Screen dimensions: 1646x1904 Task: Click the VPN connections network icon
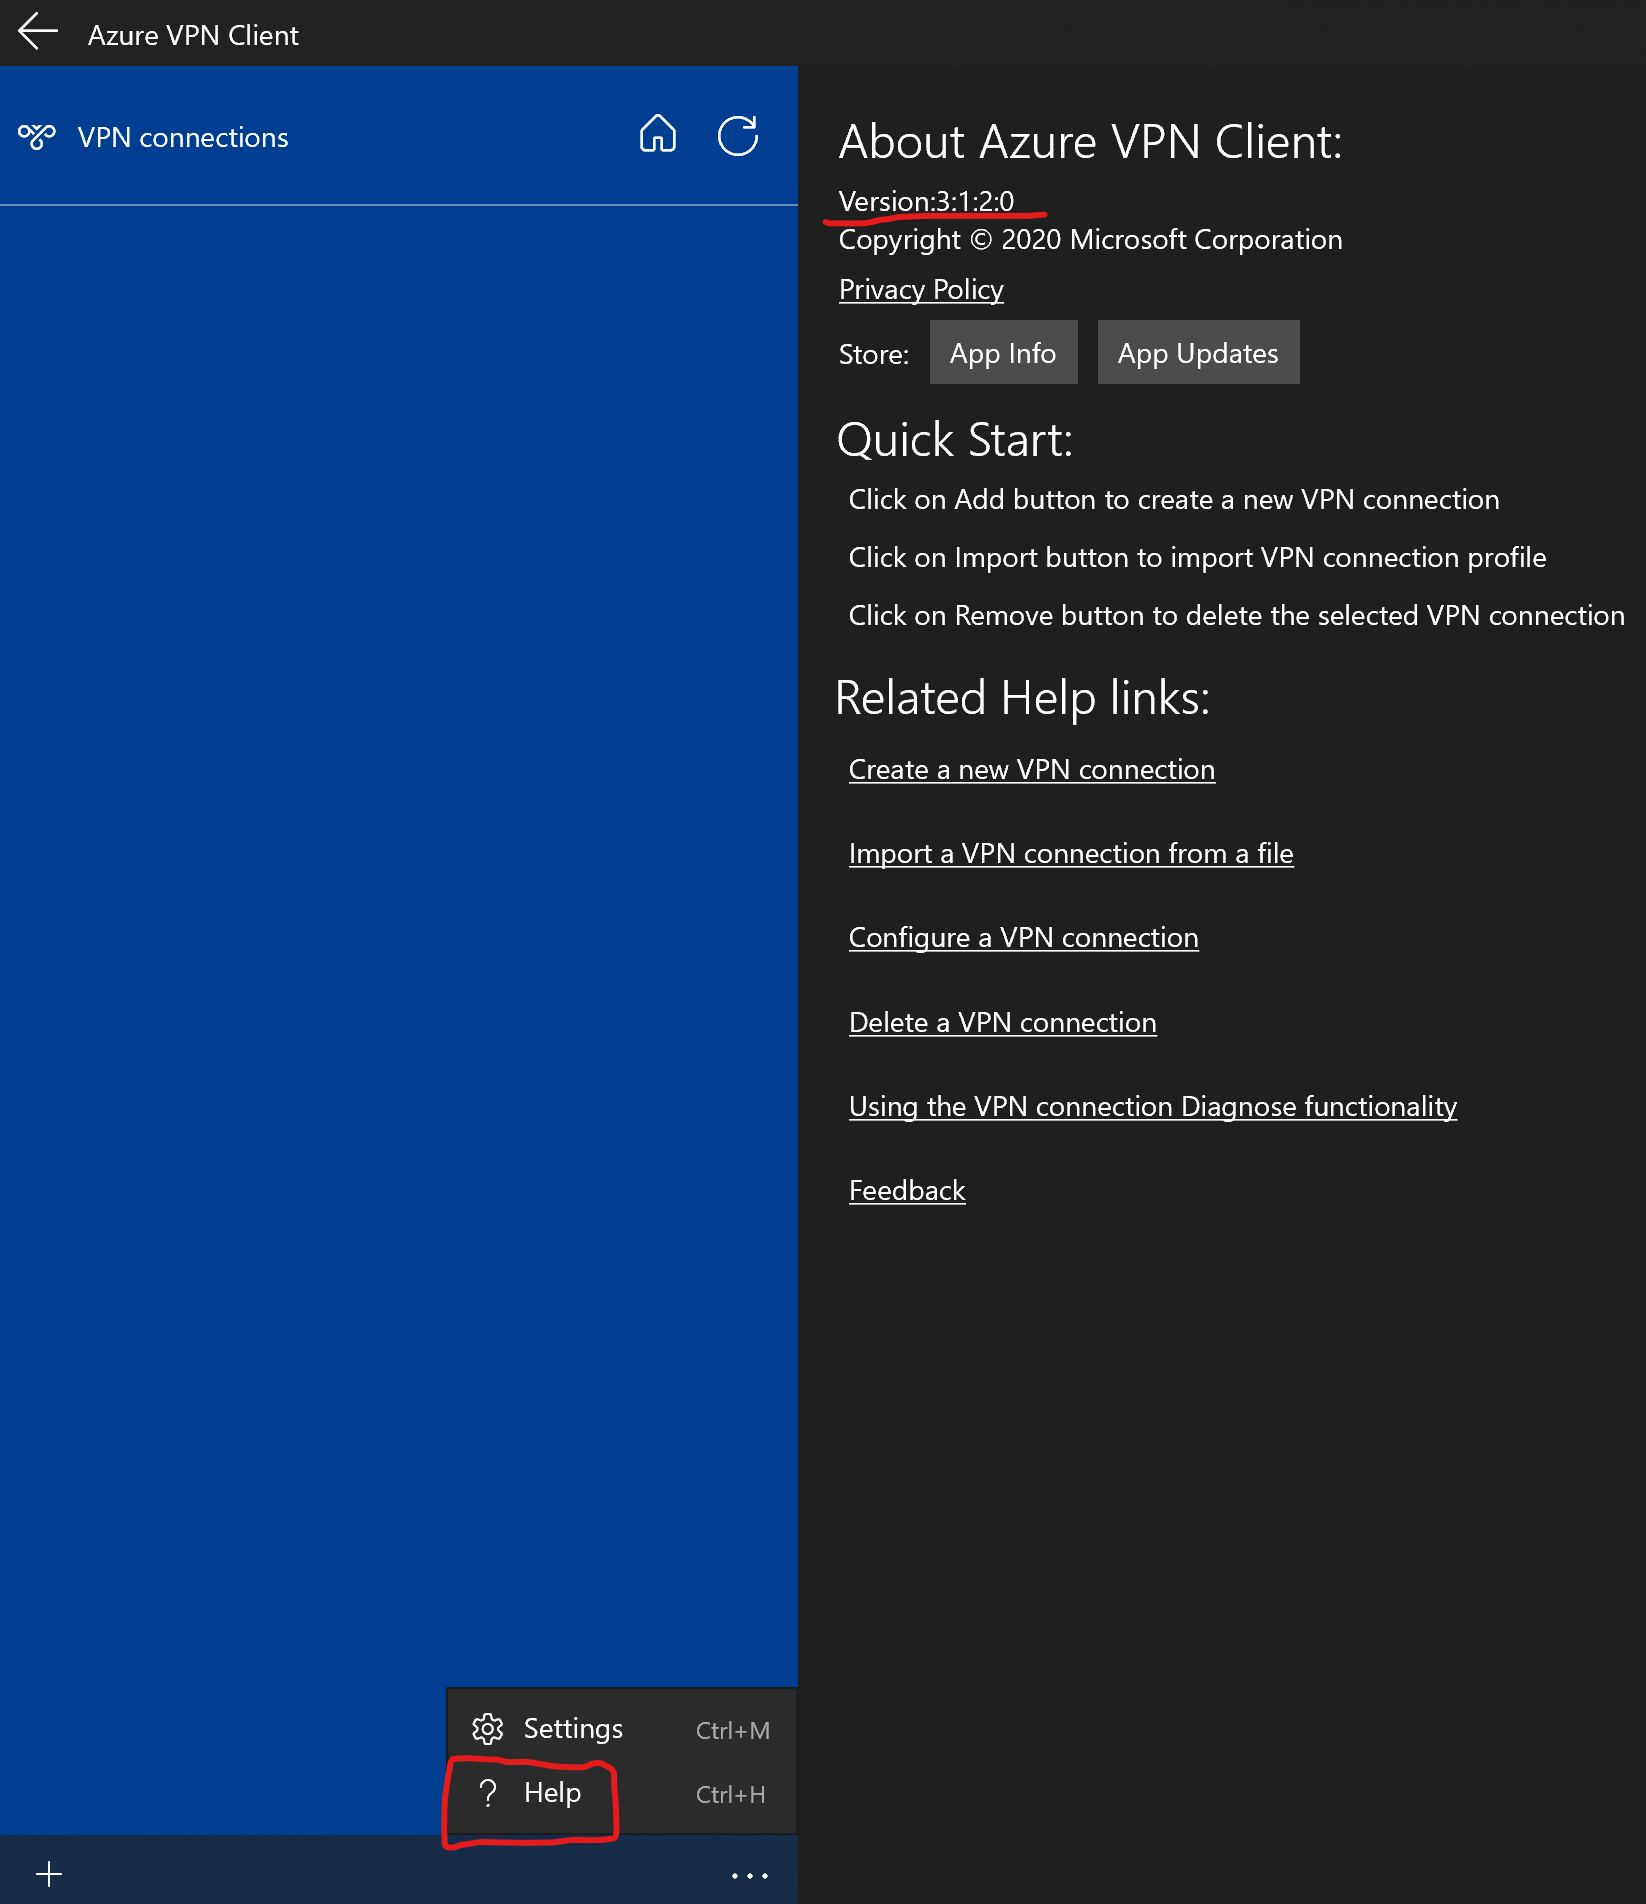(x=37, y=137)
